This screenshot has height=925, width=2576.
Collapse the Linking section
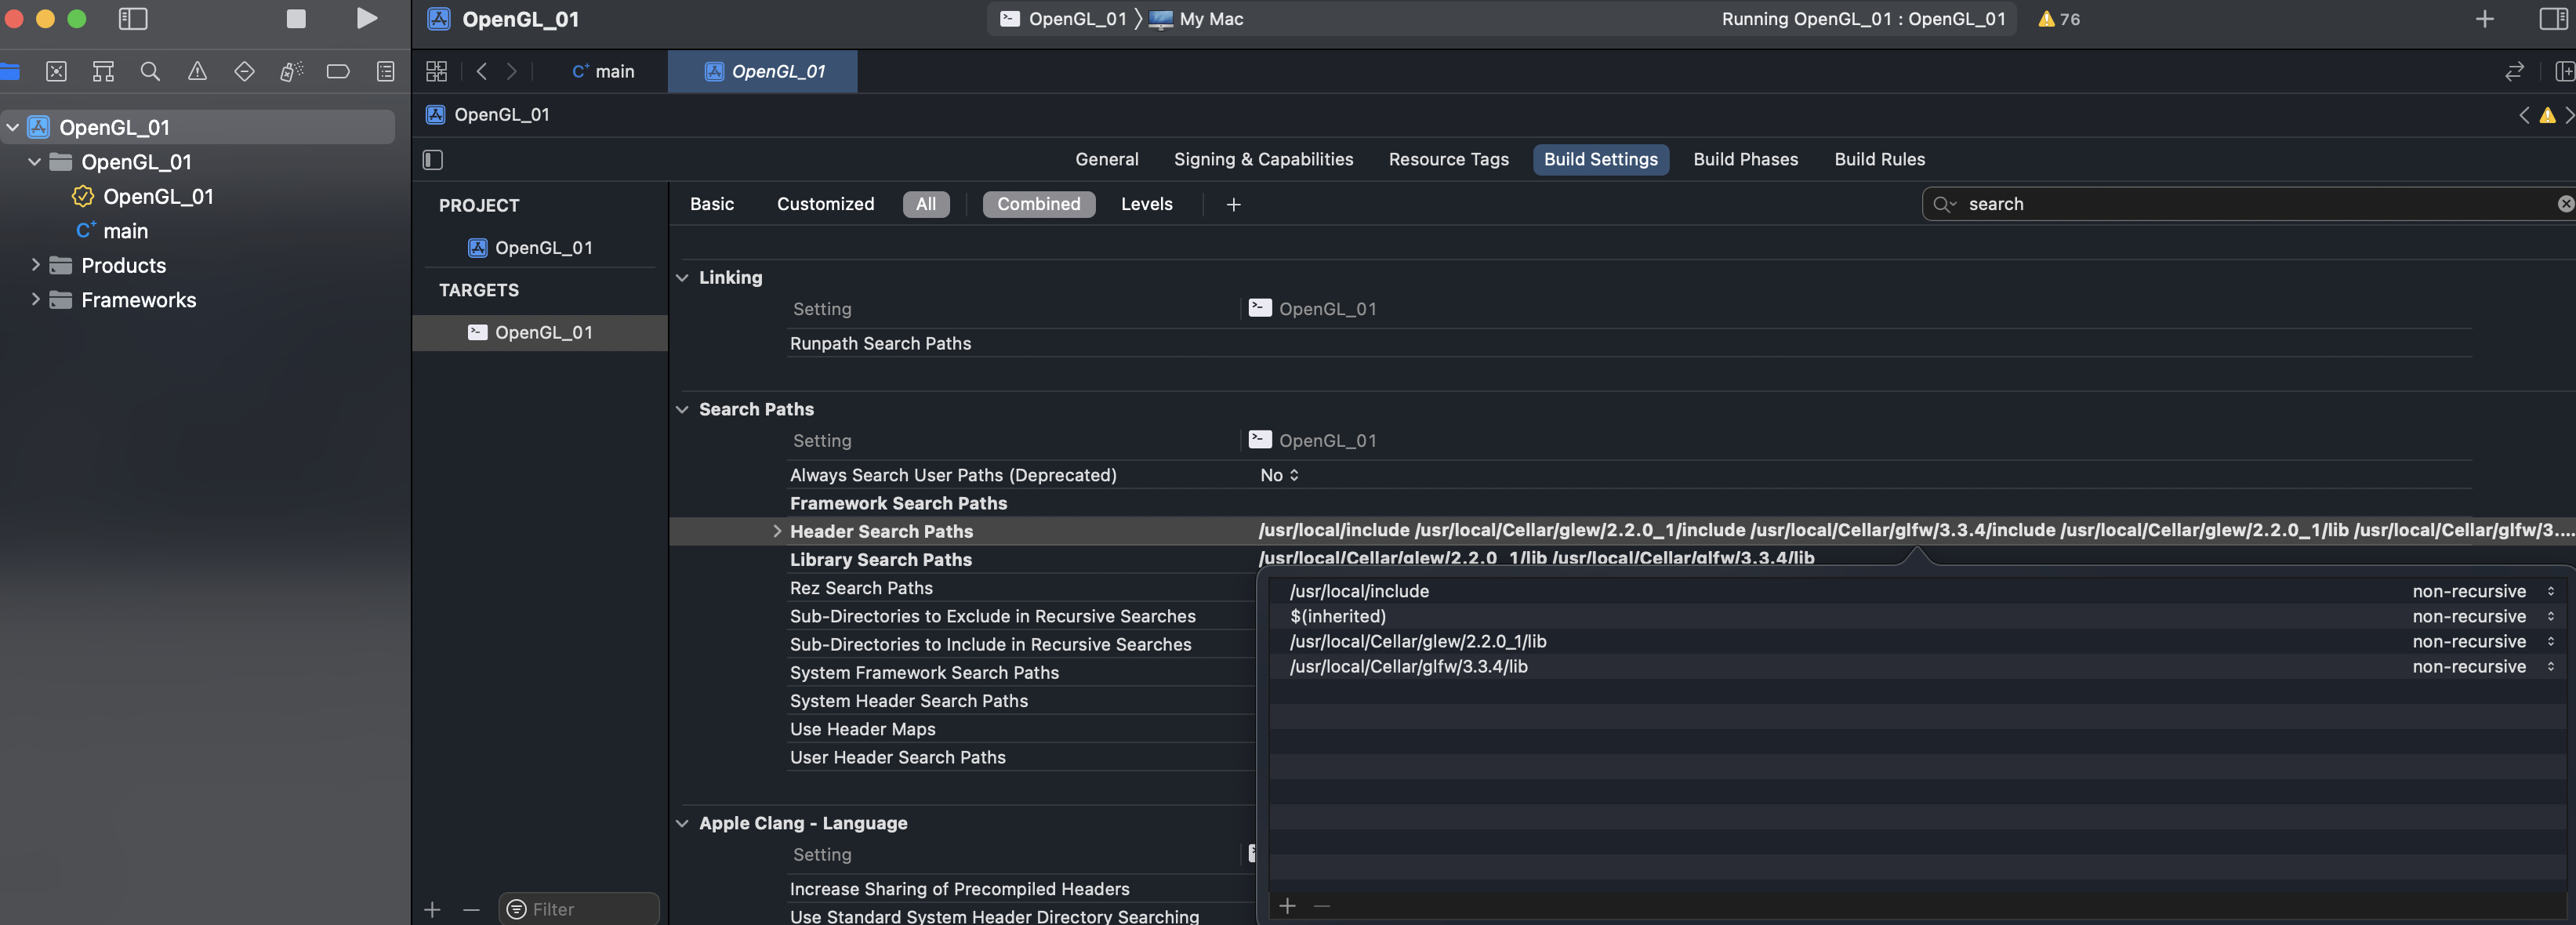(x=682, y=278)
